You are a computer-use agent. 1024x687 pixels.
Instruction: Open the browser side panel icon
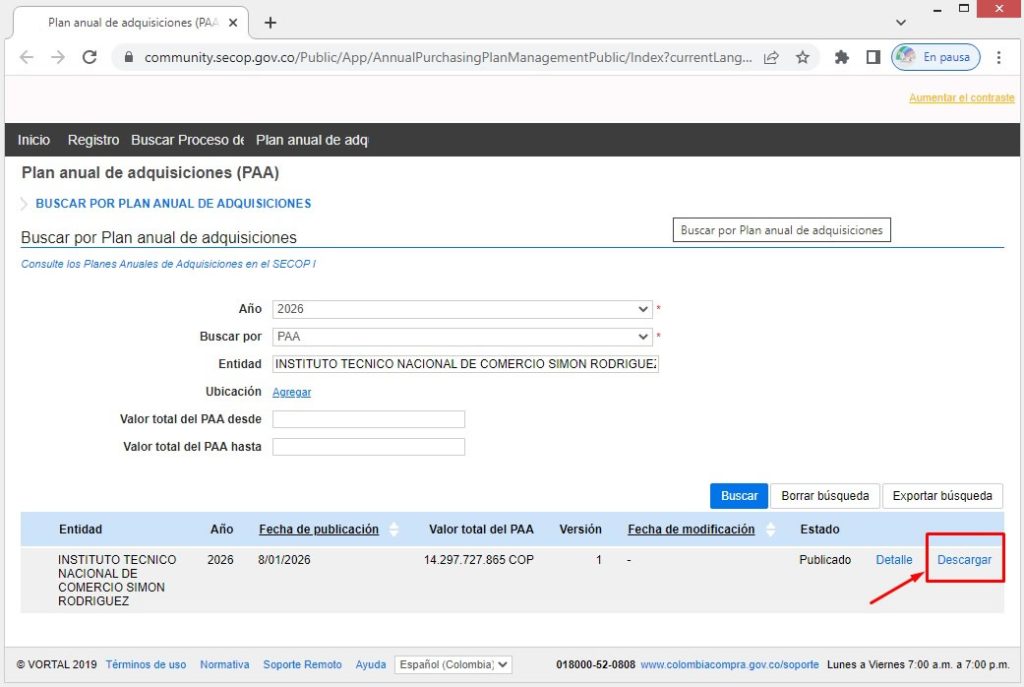(873, 58)
